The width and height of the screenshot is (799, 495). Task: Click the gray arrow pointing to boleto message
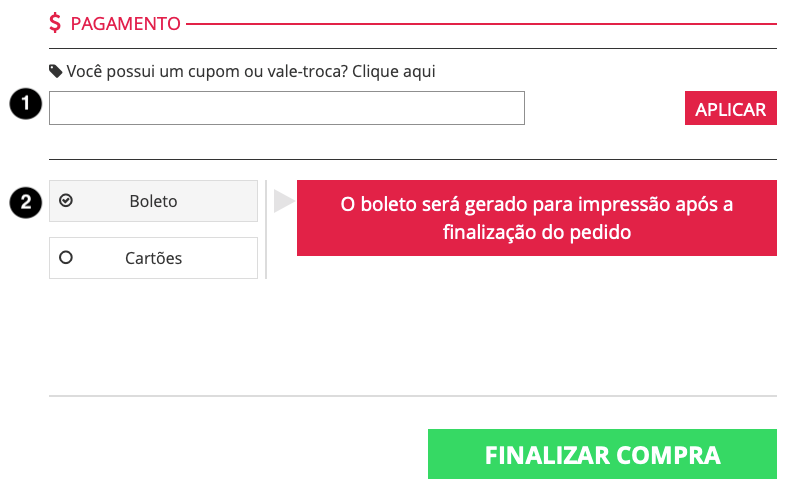pos(284,201)
